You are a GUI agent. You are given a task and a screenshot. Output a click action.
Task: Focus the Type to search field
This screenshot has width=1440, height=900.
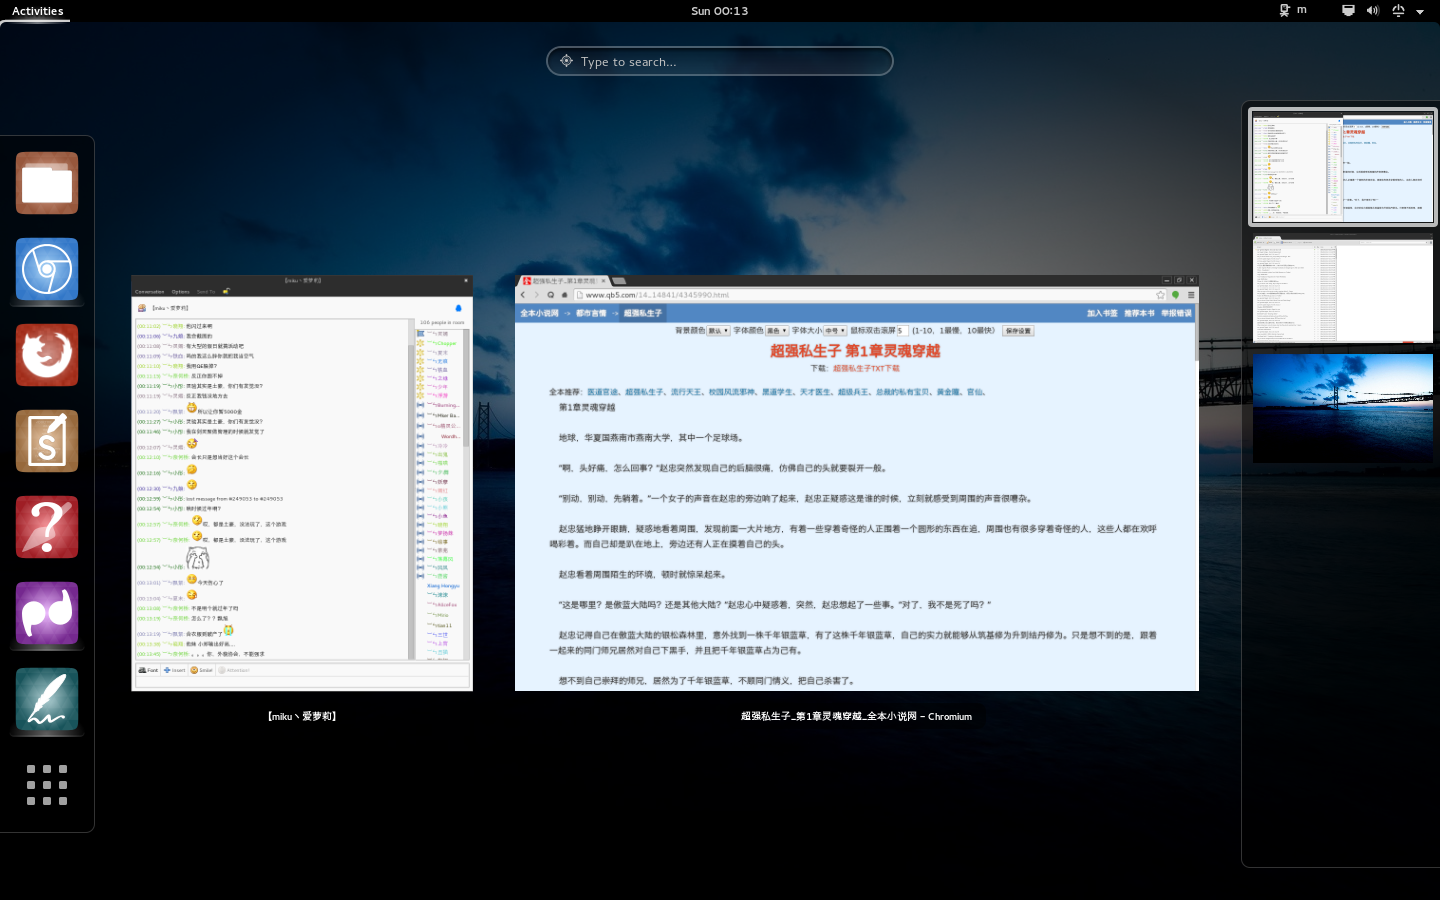coord(720,61)
